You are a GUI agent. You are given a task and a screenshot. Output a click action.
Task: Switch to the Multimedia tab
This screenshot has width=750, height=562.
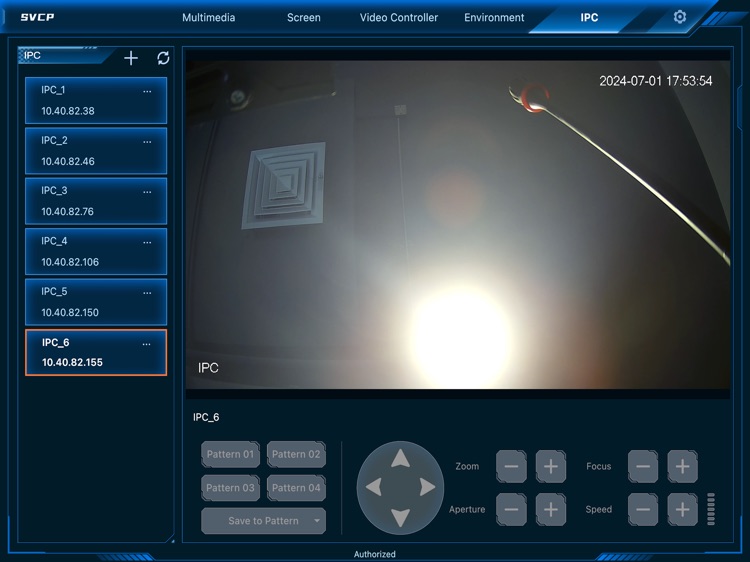209,18
